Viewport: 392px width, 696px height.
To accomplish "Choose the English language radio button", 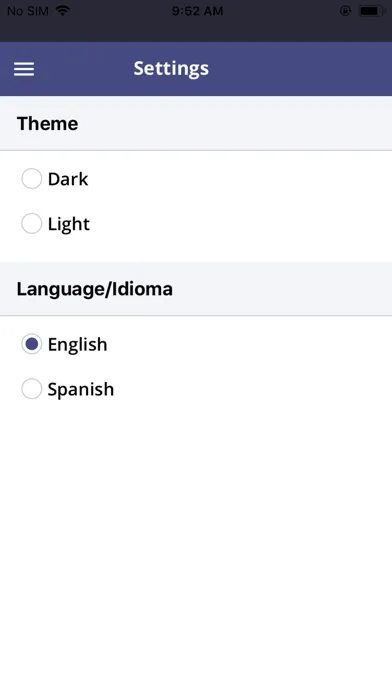I will 32,344.
